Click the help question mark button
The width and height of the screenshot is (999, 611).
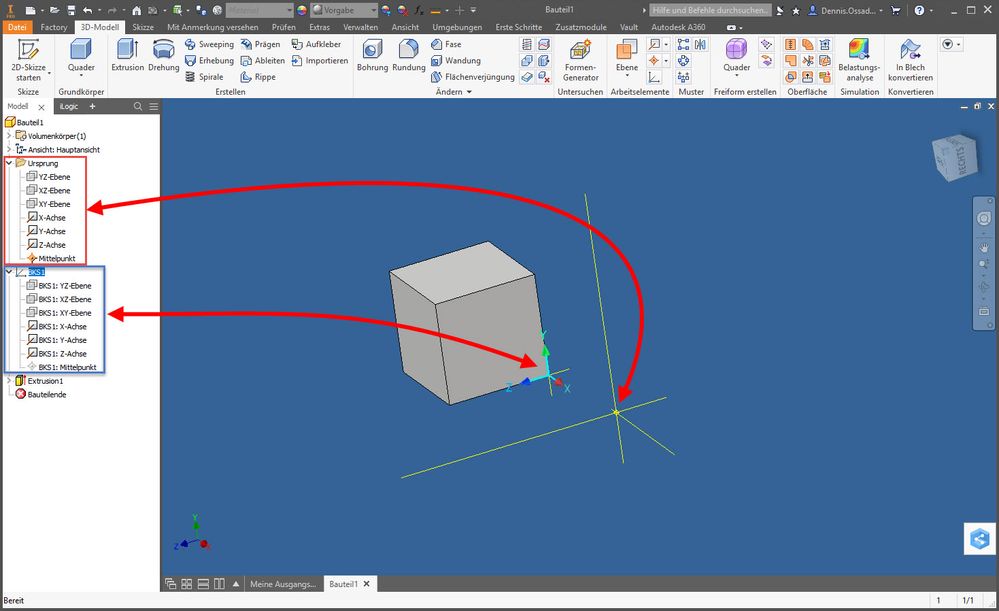919,10
